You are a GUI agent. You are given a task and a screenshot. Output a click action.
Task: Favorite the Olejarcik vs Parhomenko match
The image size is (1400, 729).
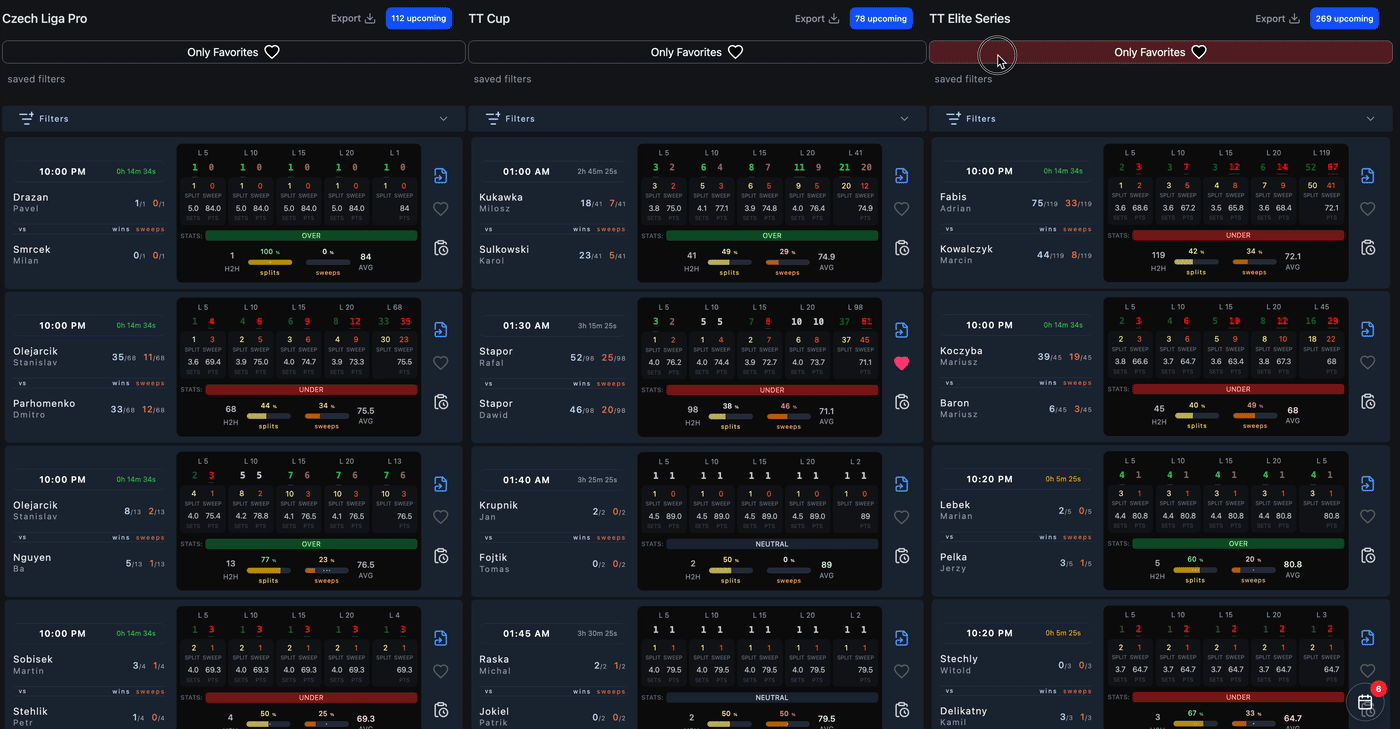click(441, 363)
